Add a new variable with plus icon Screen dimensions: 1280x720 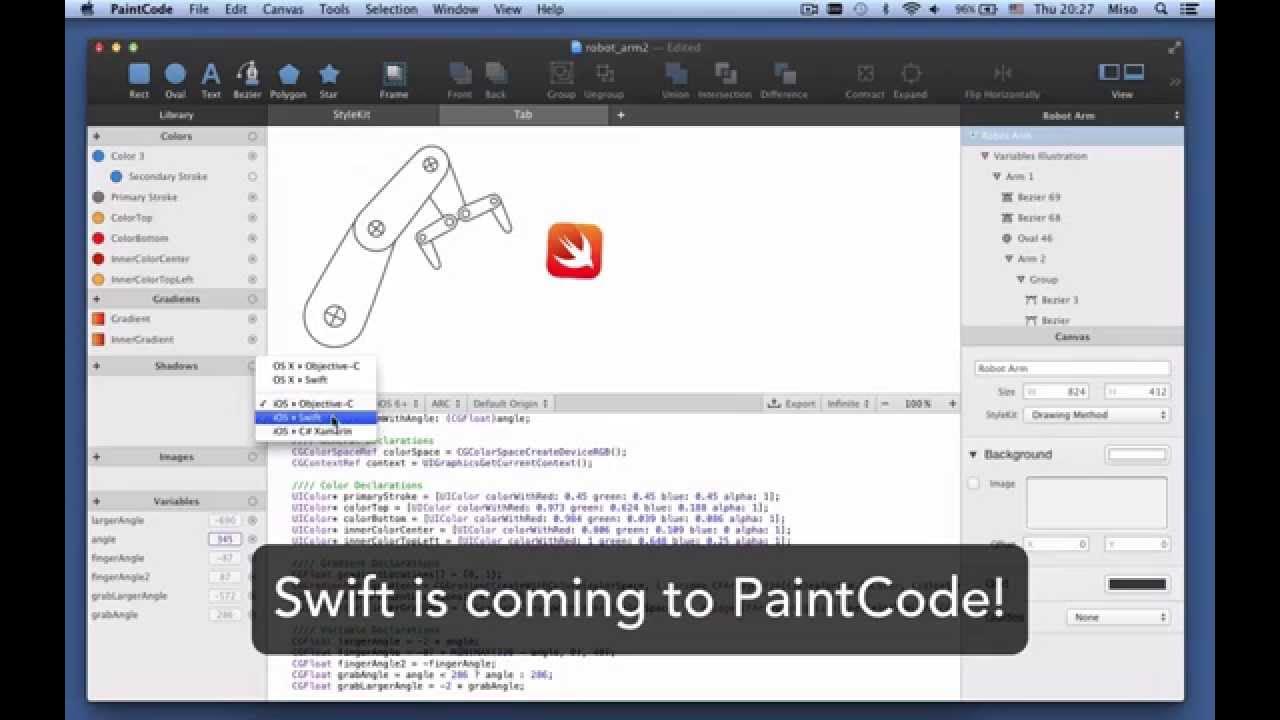pos(97,501)
